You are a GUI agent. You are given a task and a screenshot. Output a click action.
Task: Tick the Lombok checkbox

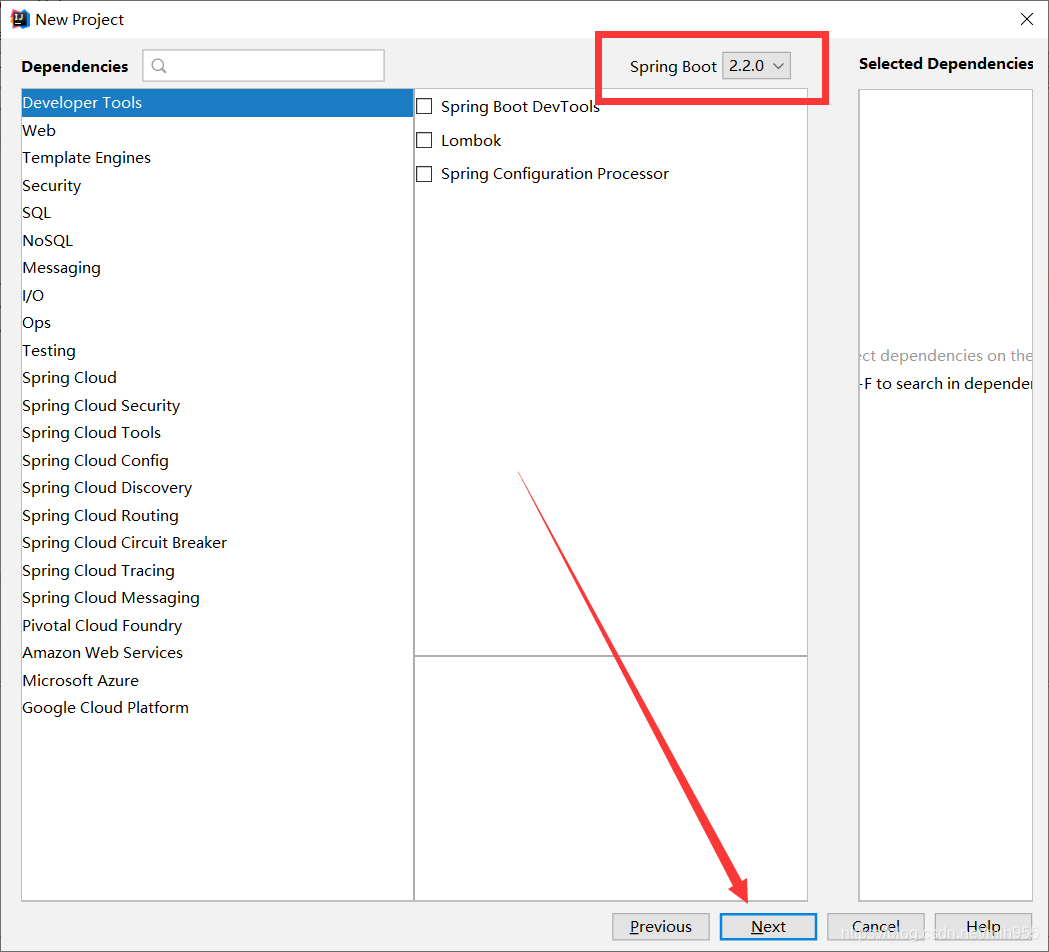(424, 140)
